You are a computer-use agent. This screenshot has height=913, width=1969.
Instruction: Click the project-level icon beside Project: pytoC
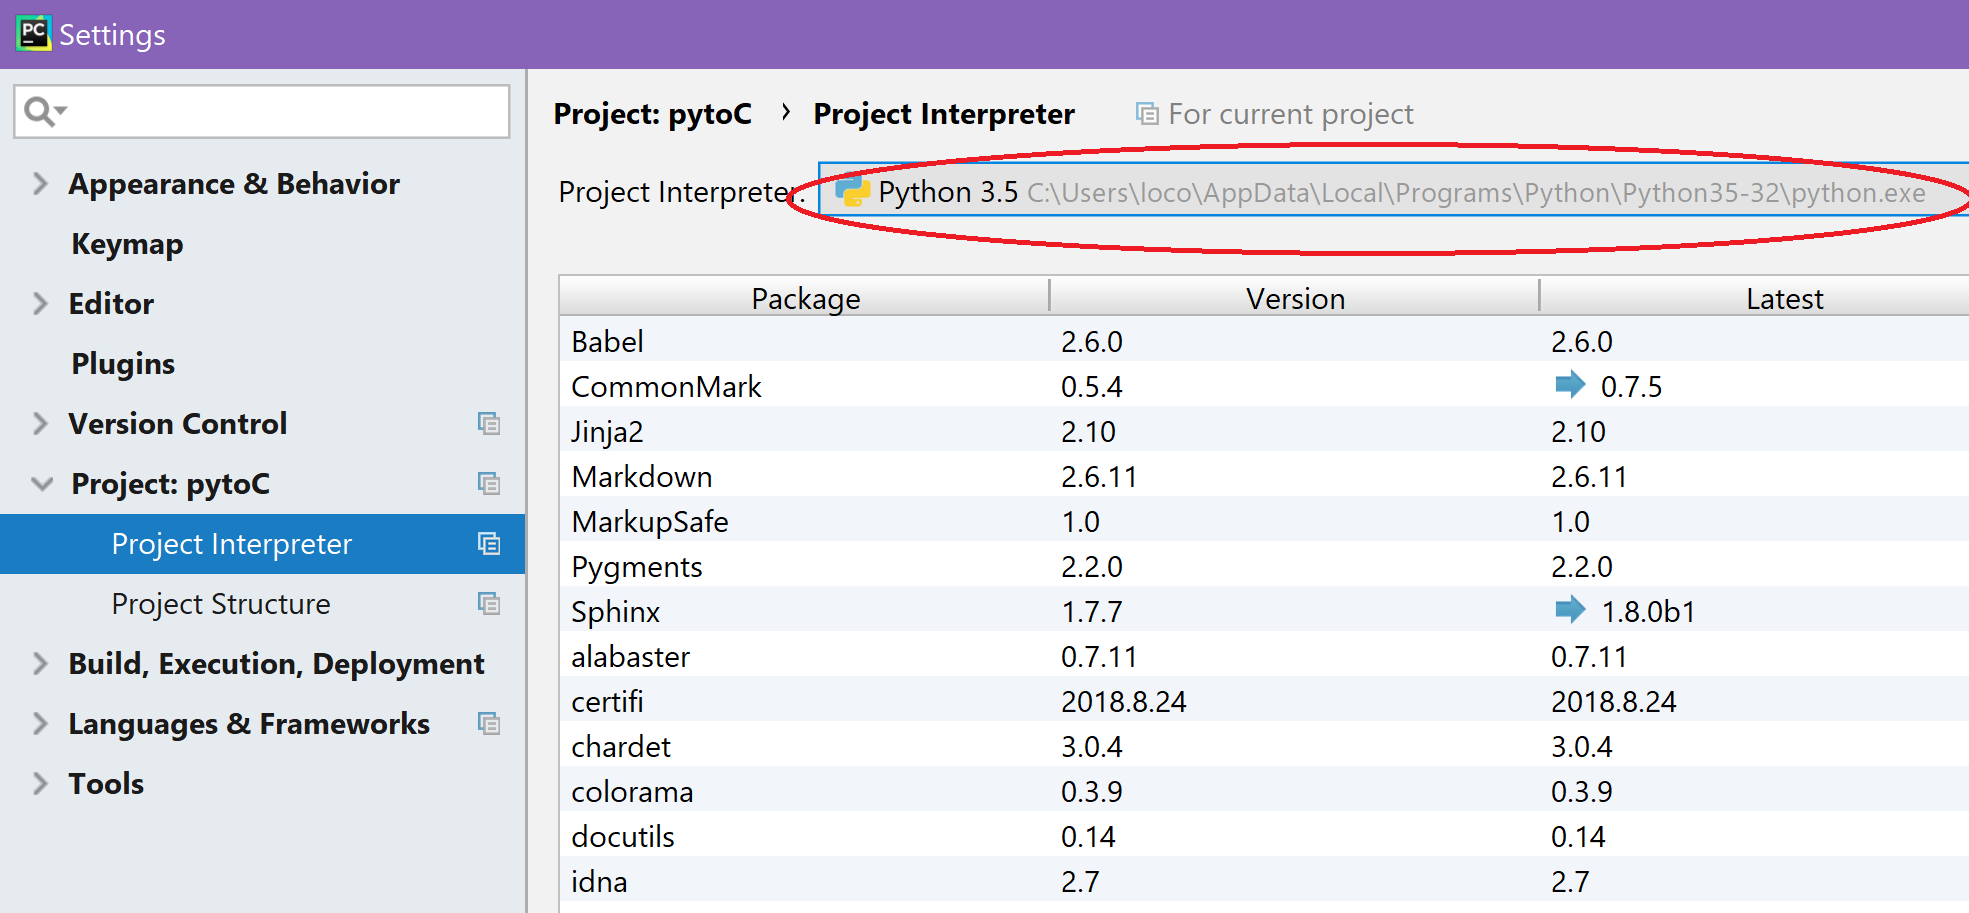pyautogui.click(x=488, y=484)
